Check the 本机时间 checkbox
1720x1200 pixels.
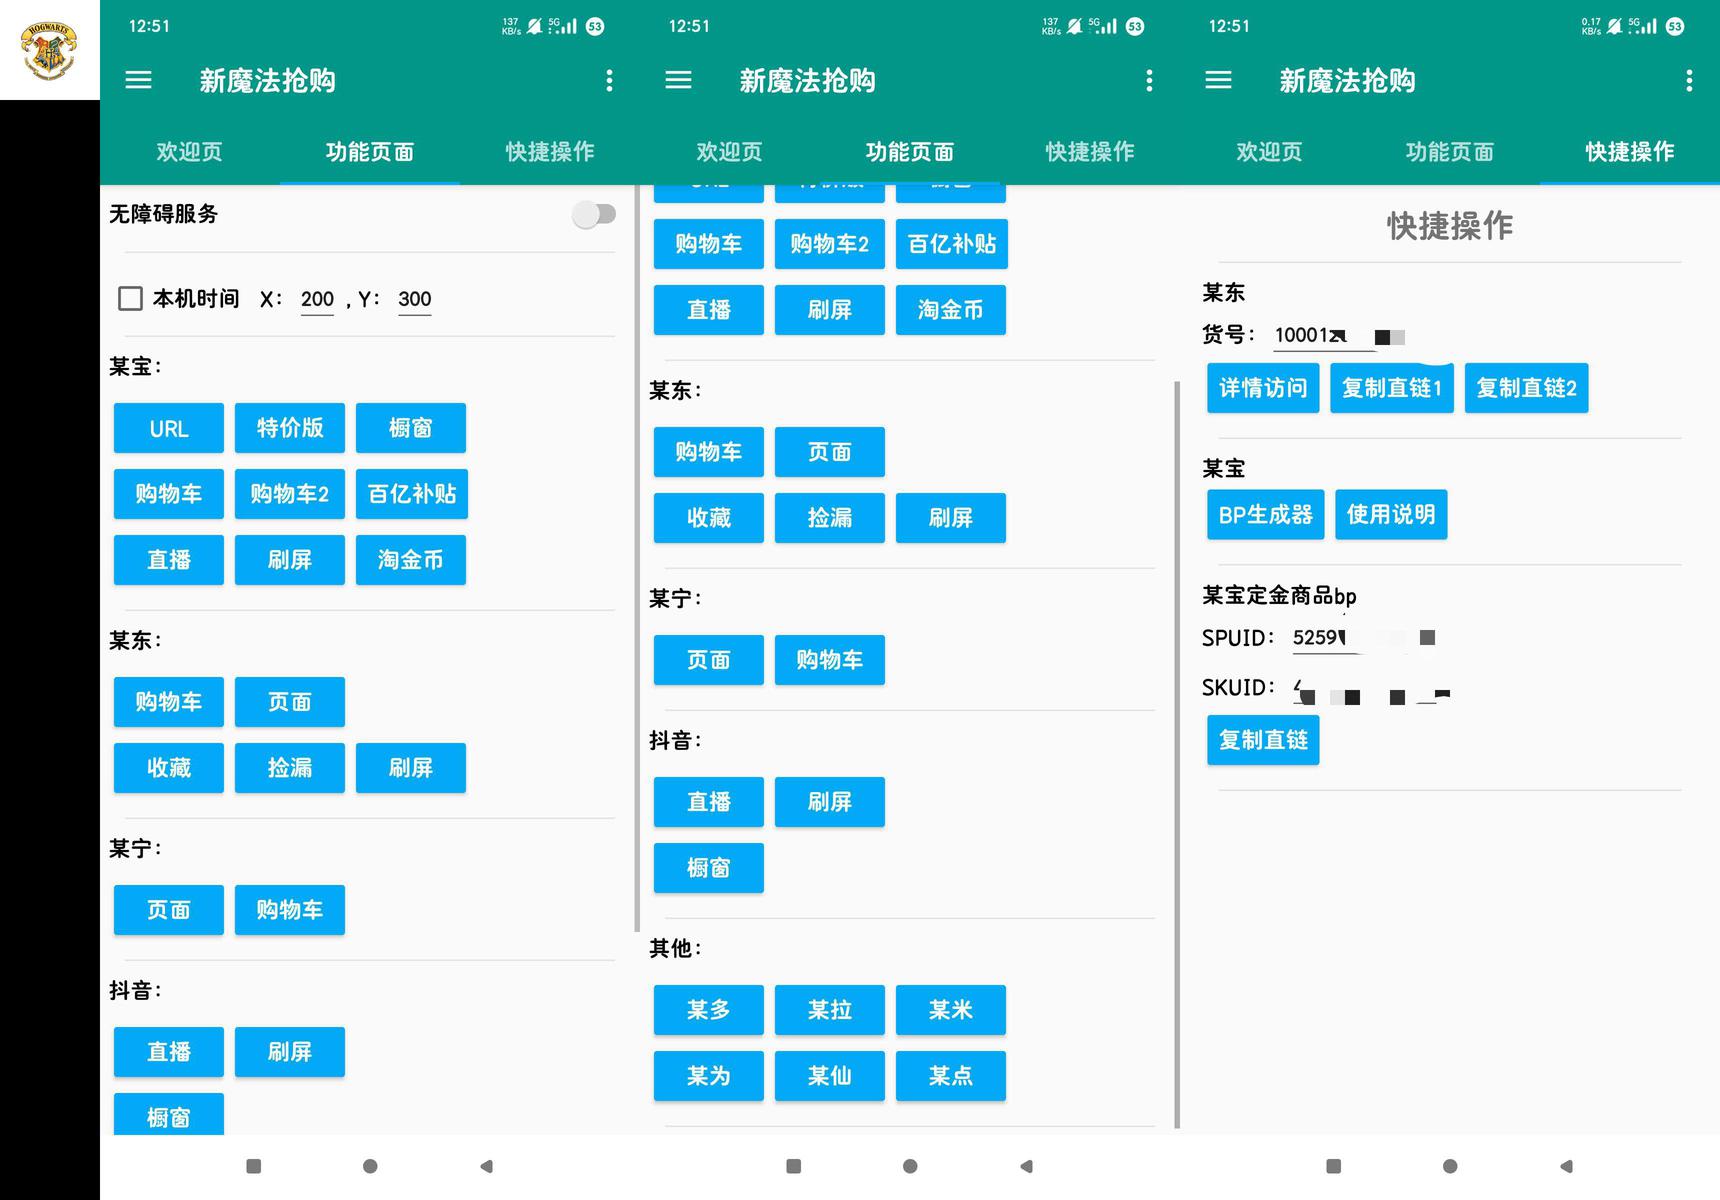click(130, 299)
